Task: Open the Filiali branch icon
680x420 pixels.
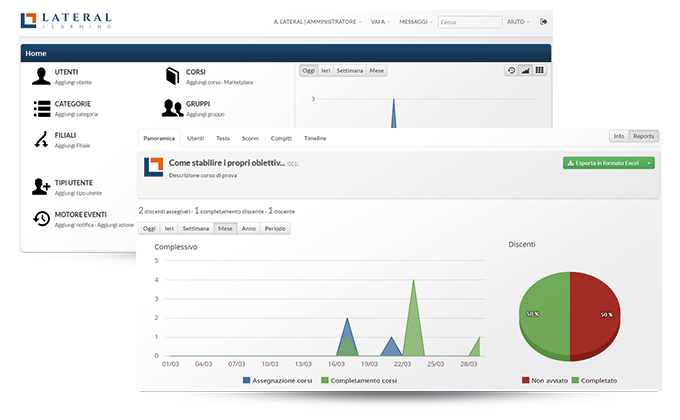Action: click(42, 140)
